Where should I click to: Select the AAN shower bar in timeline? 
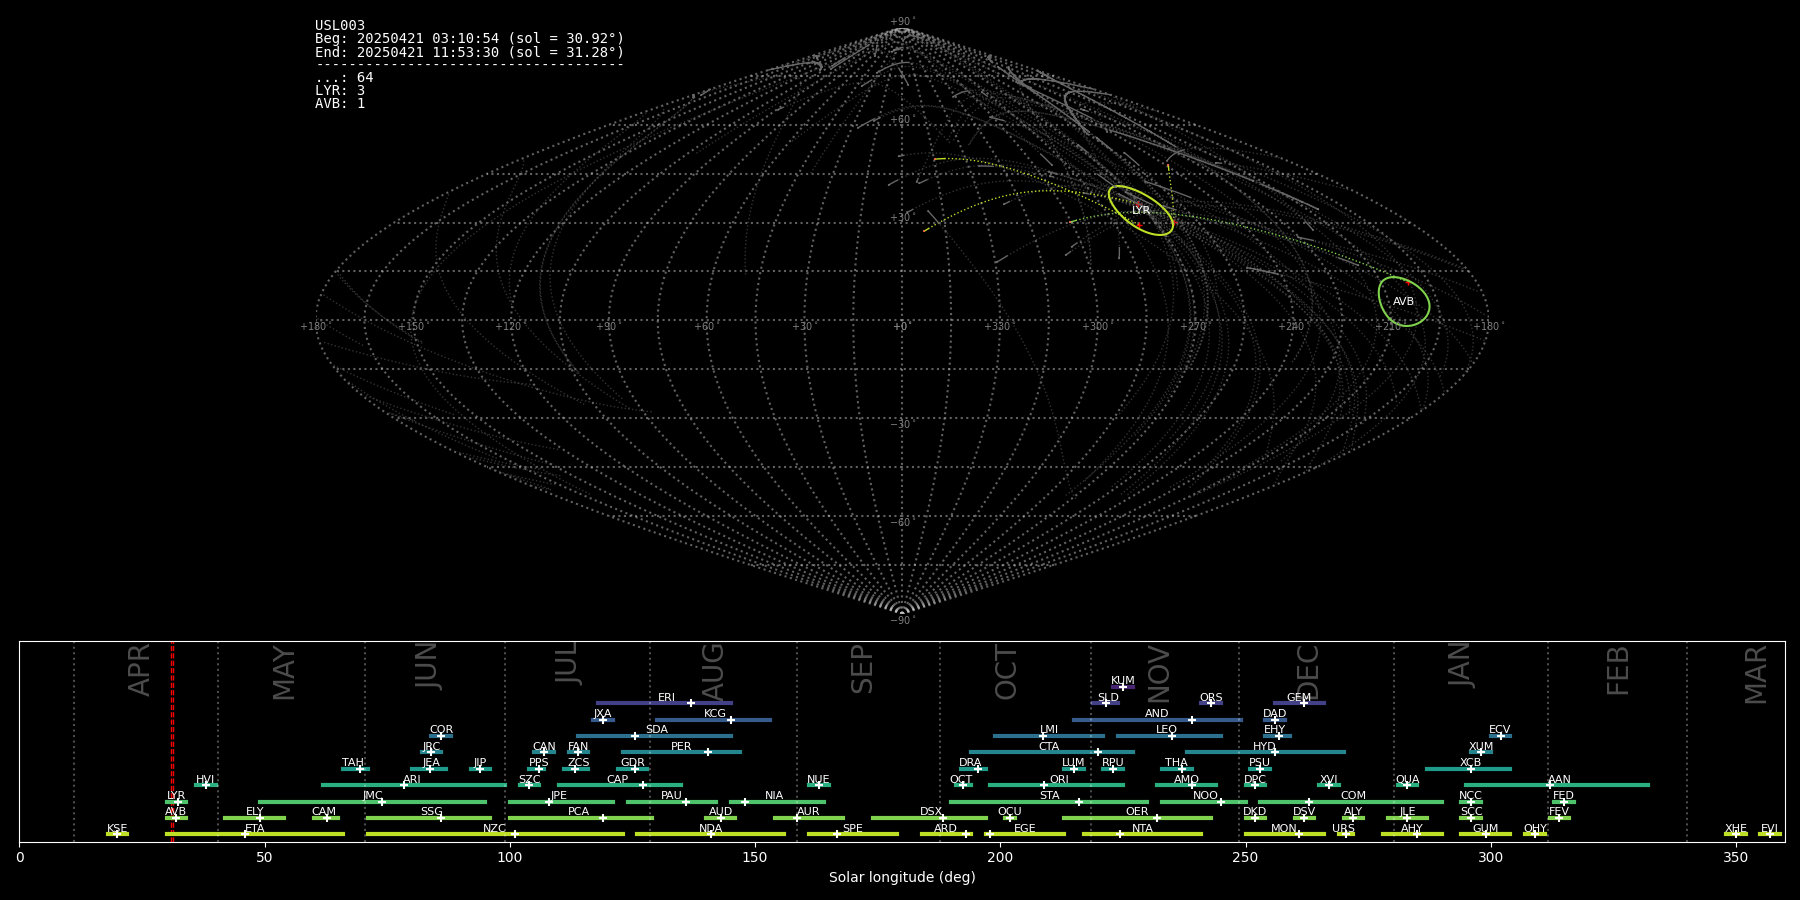[1557, 785]
